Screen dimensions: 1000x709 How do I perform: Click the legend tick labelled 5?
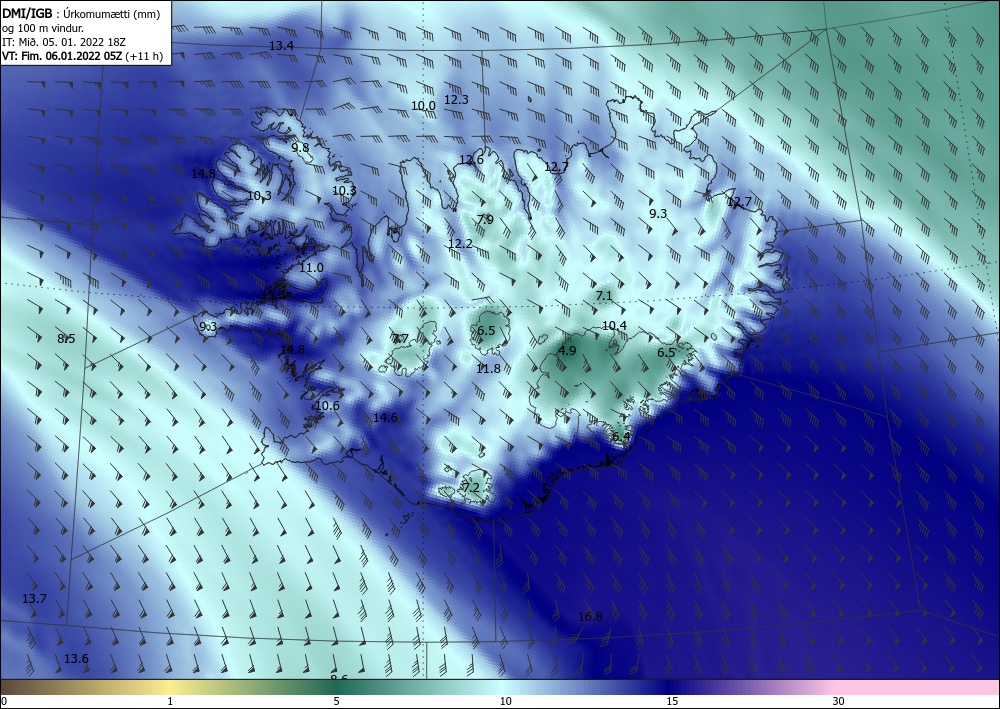[x=336, y=701]
